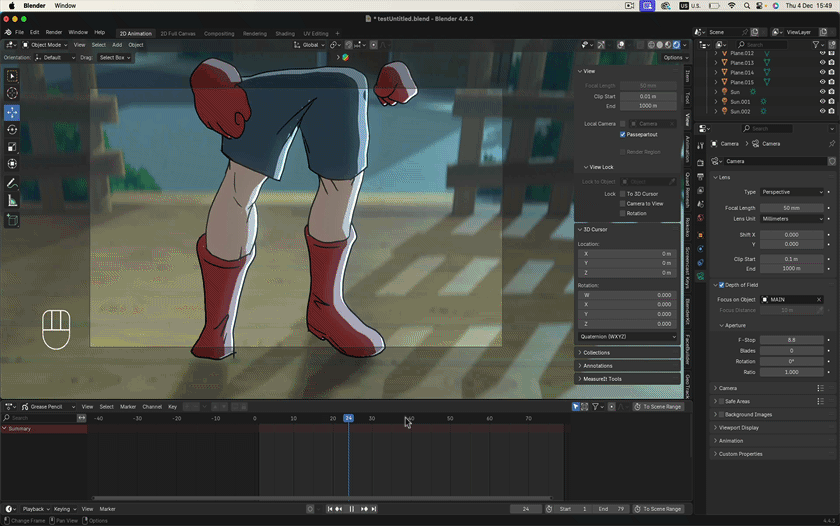Choose the Rotate tool

(x=12, y=129)
